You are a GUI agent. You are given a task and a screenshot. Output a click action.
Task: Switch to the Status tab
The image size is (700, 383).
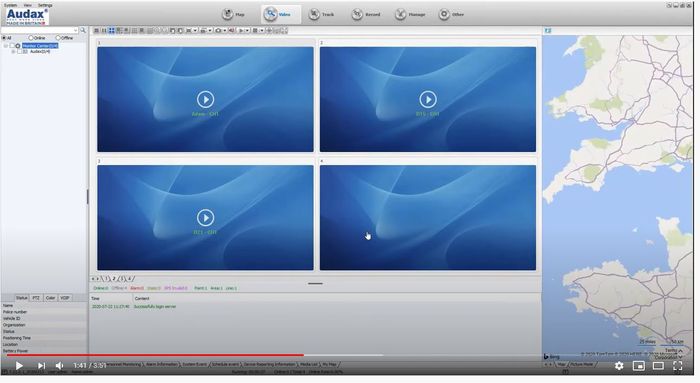(21, 298)
